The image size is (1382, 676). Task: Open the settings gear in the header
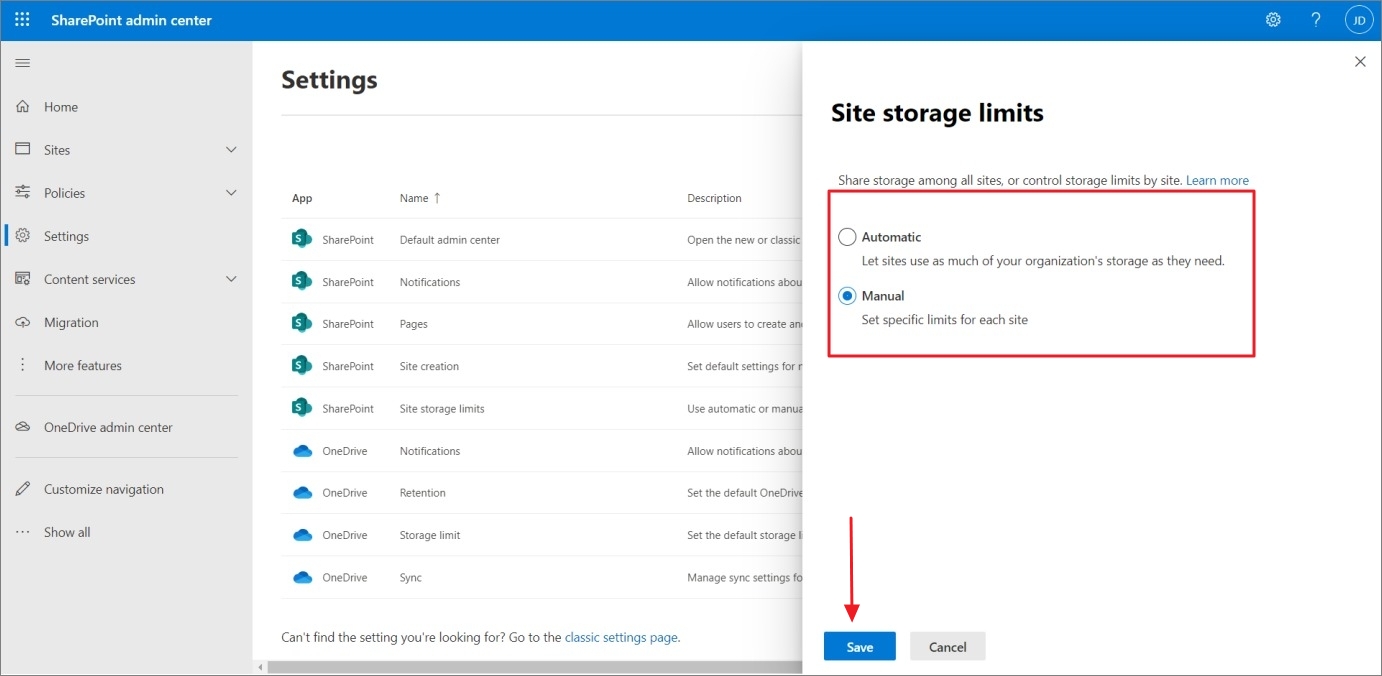coord(1273,20)
